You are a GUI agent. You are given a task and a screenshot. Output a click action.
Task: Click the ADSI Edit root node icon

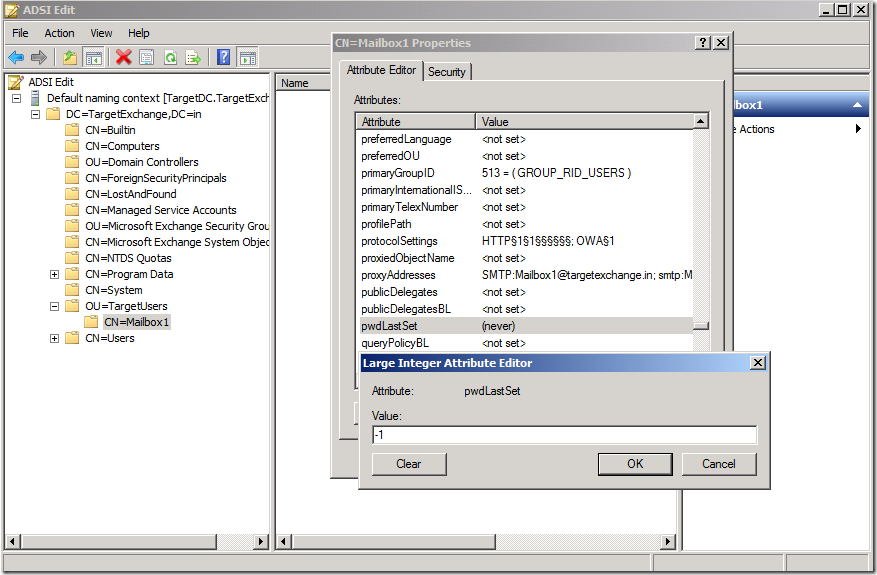[x=16, y=82]
